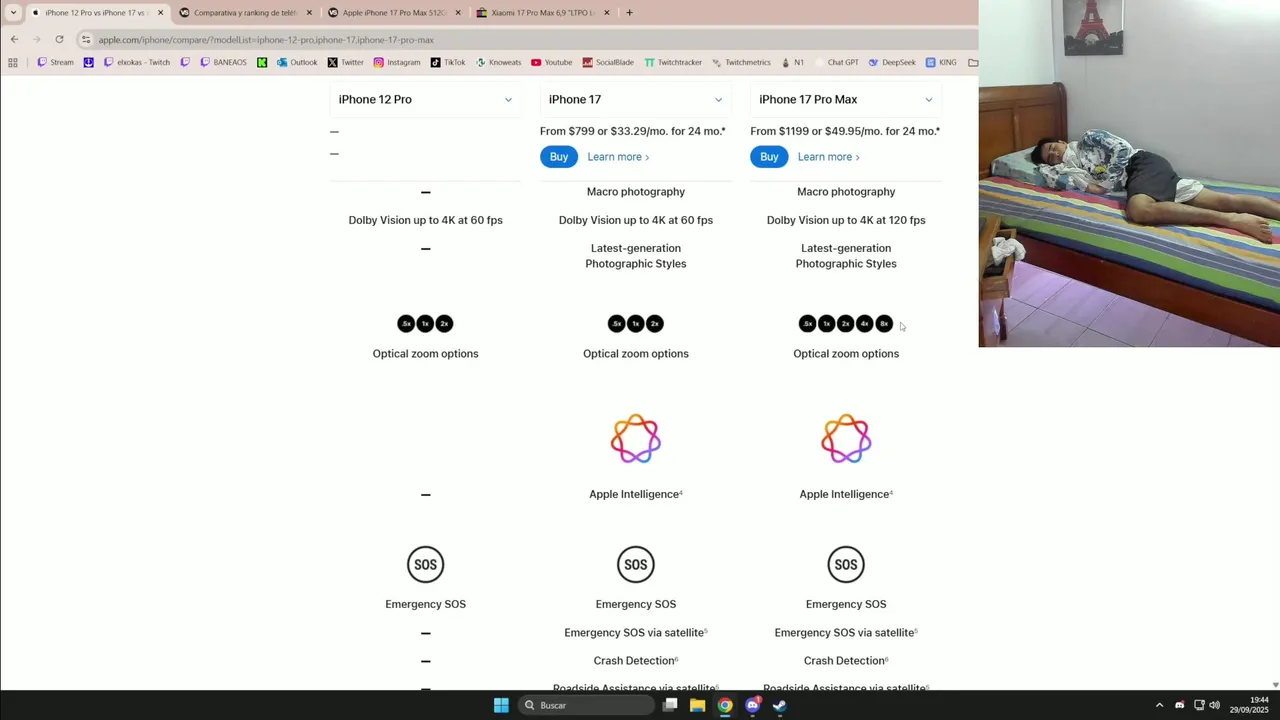Open the browser tab search dropdown
This screenshot has width=1280, height=720.
click(x=13, y=12)
